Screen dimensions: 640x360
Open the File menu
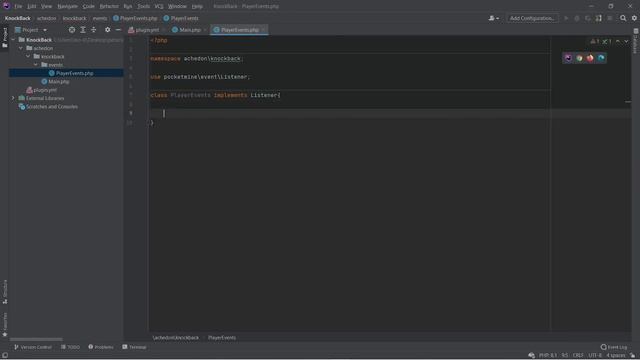[x=18, y=6]
